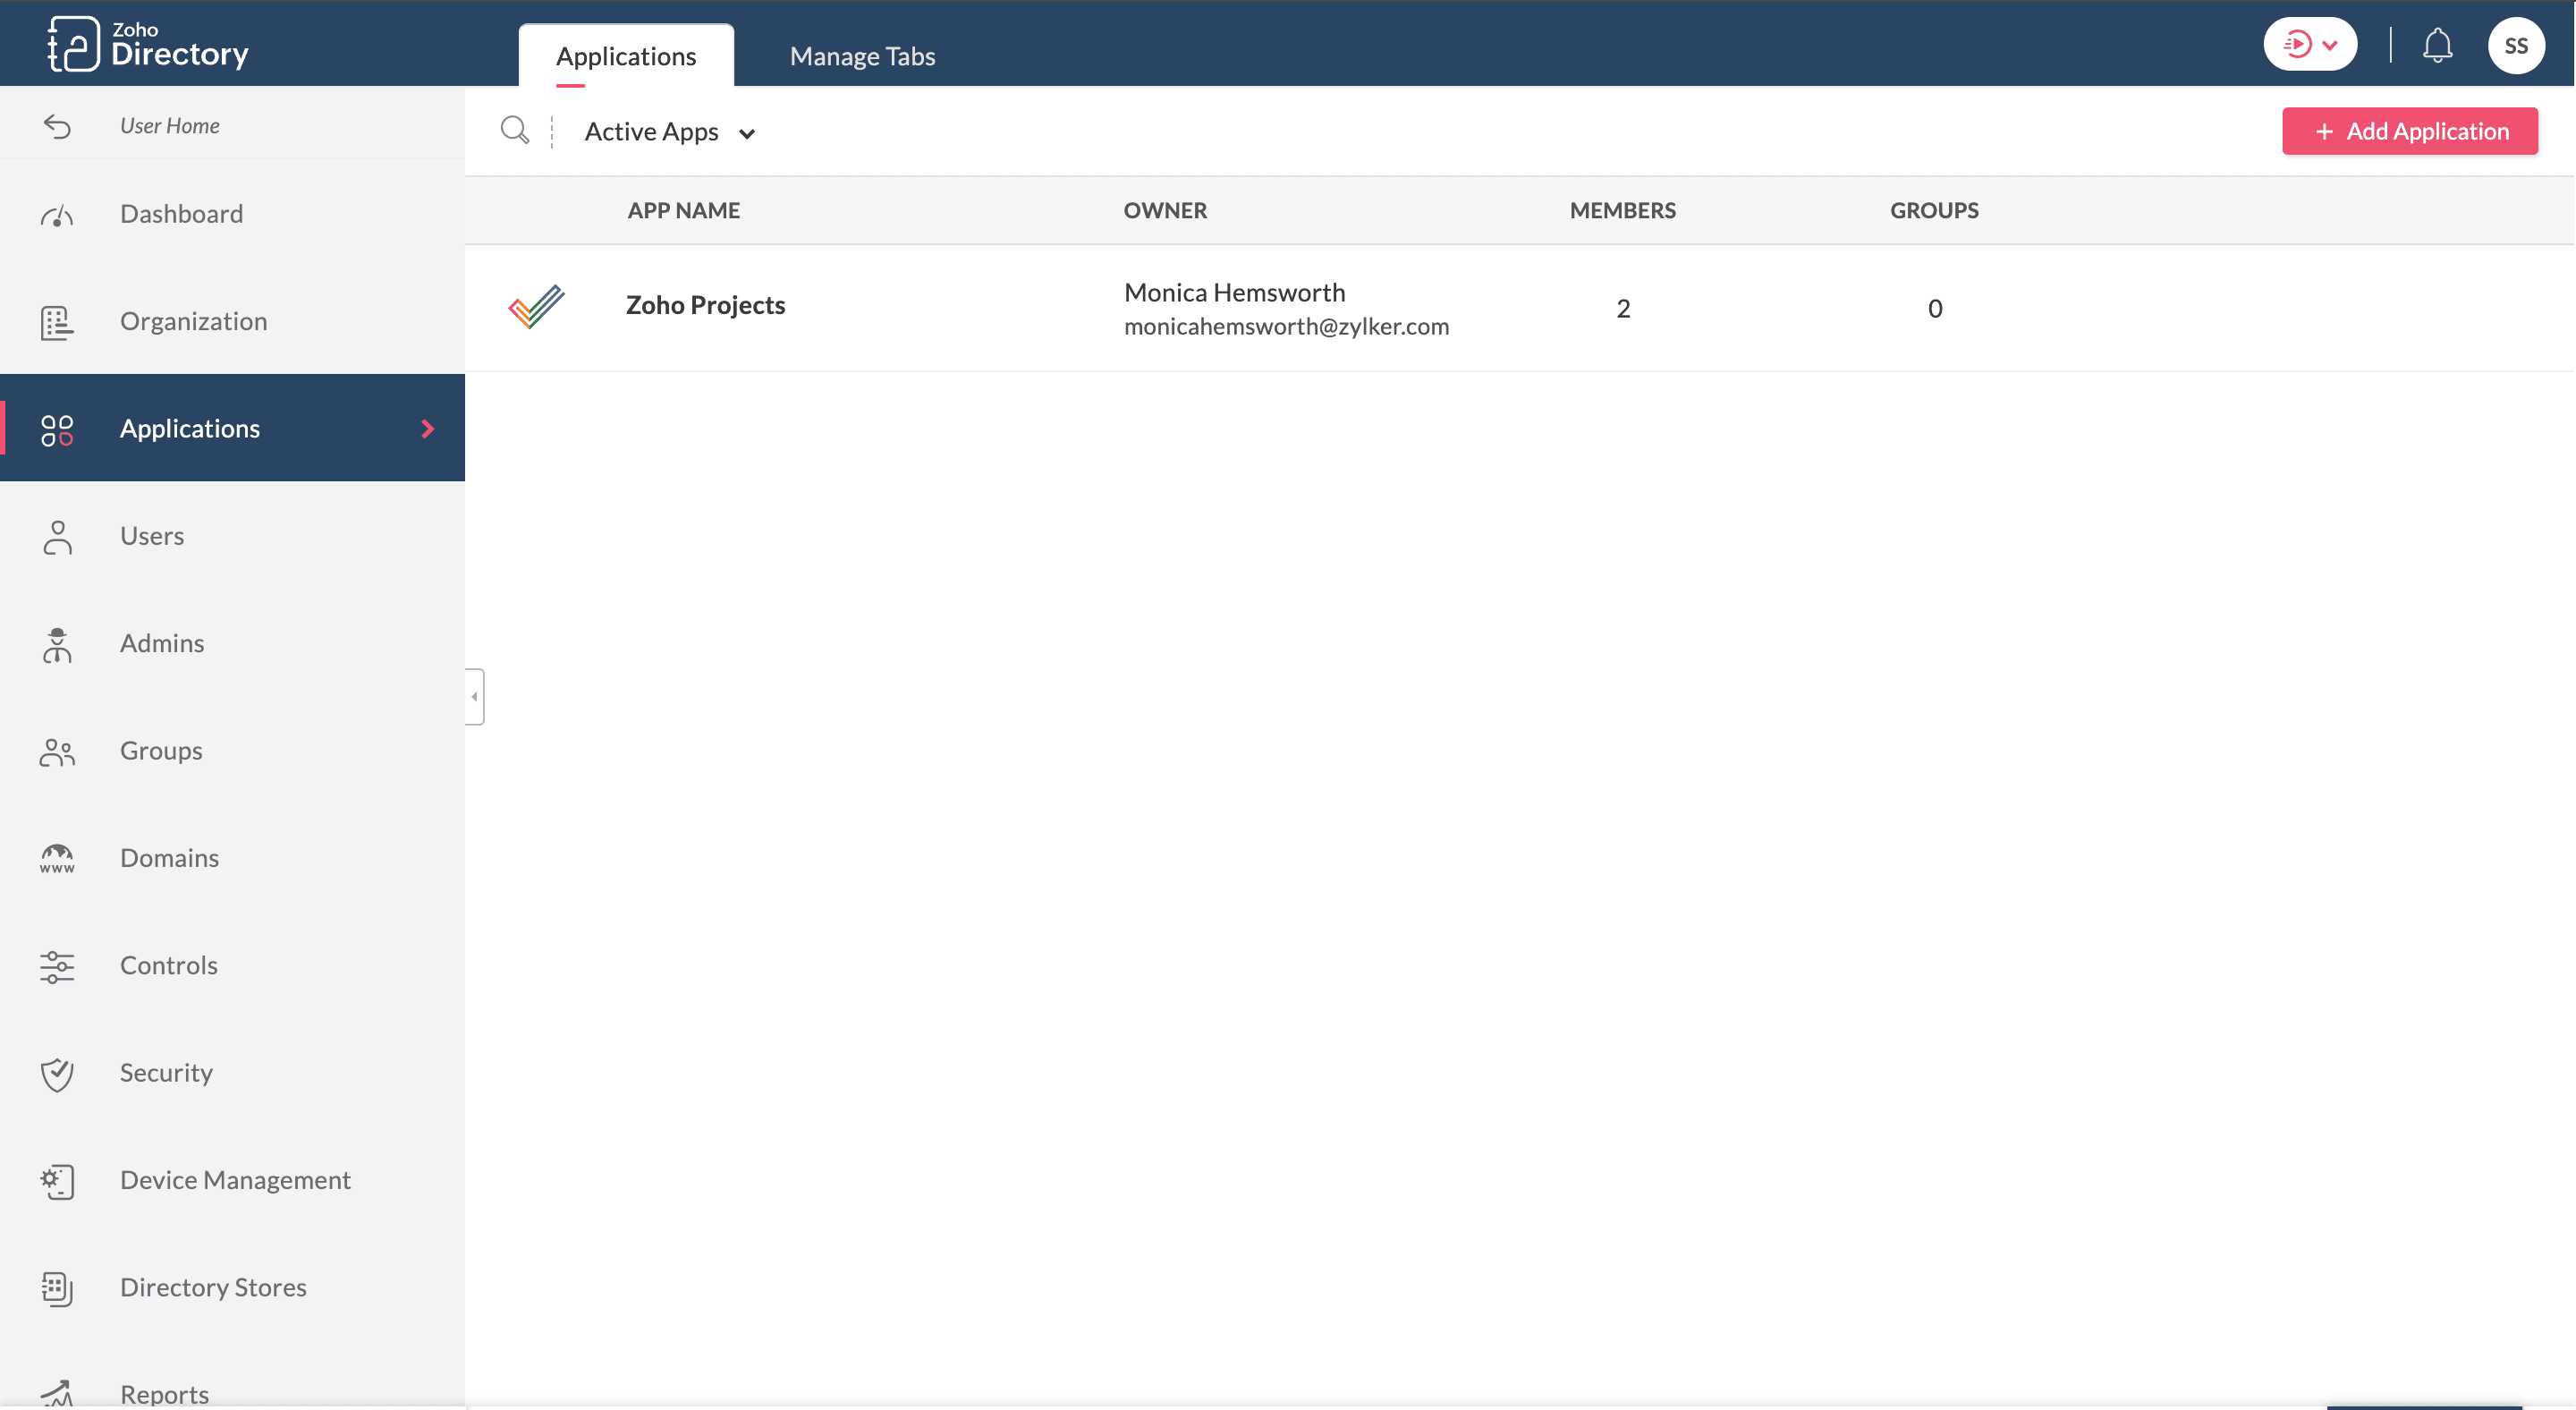
Task: Go back to User Home
Action: click(x=169, y=126)
